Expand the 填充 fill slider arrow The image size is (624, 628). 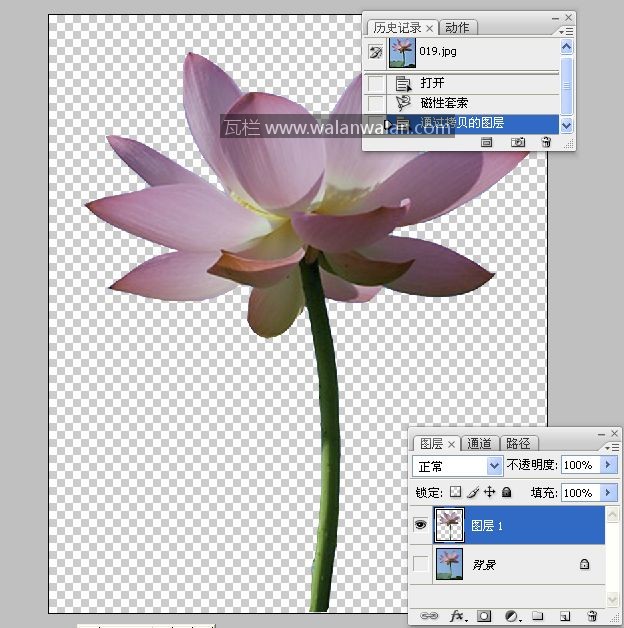click(608, 493)
